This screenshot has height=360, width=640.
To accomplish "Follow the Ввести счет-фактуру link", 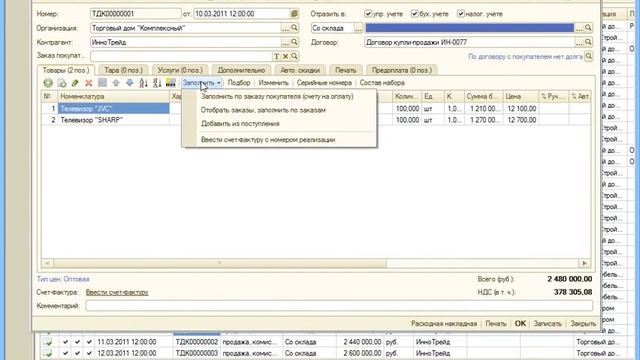I will [x=117, y=292].
